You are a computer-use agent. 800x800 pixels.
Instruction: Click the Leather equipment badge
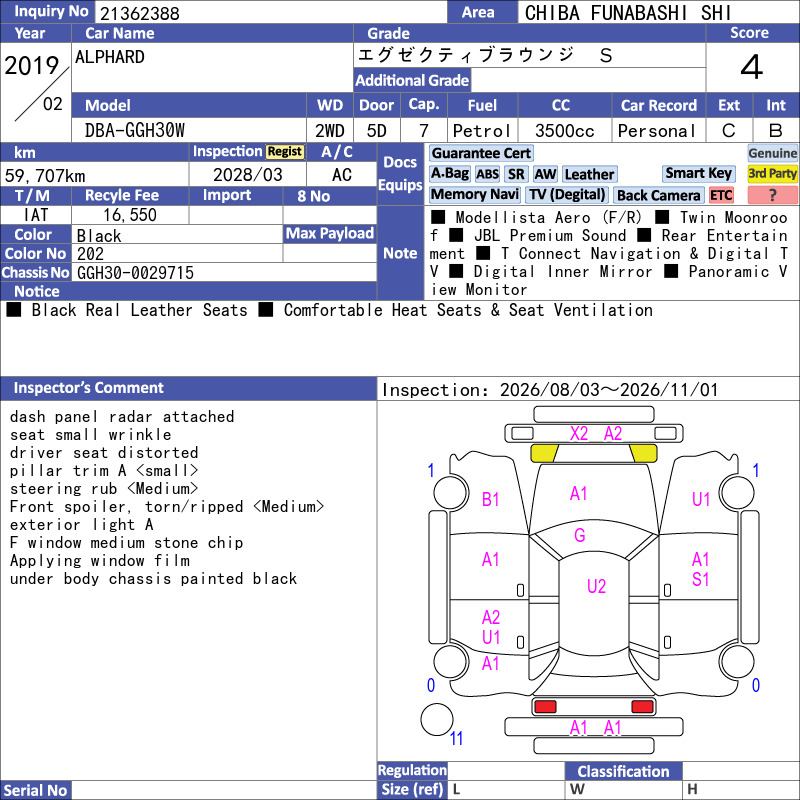tap(589, 174)
